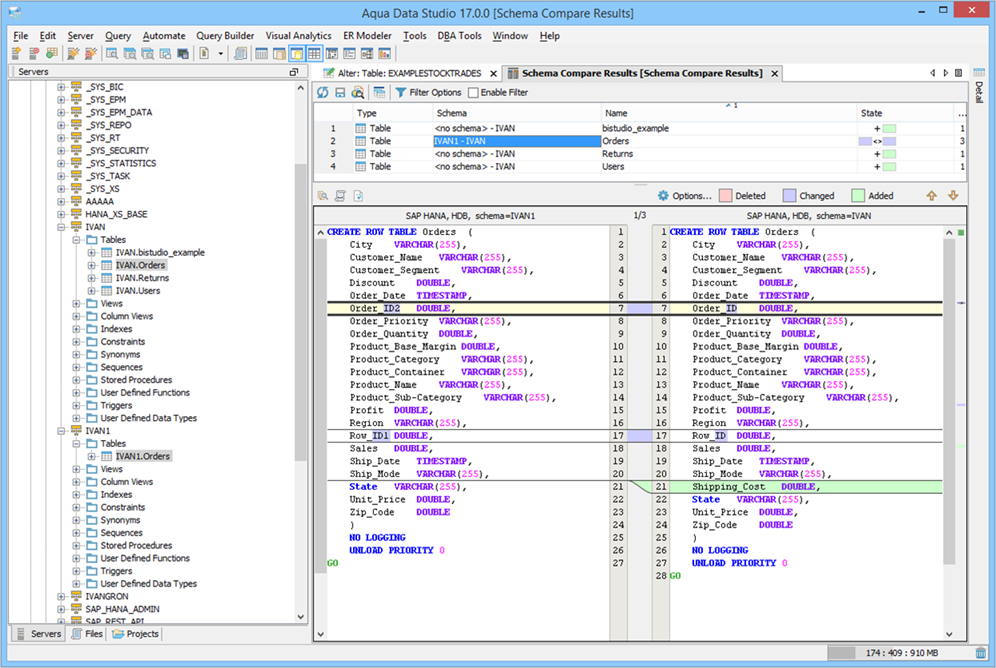
Task: Select the Returns result row
Action: [642, 154]
